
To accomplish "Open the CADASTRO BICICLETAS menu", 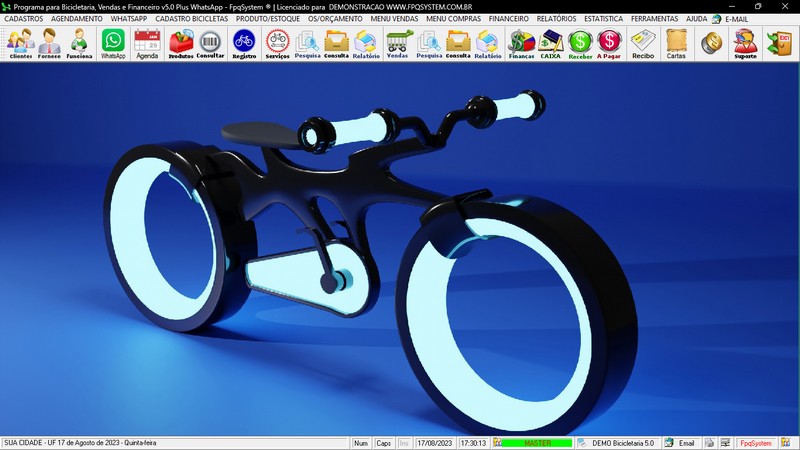I will 192,19.
